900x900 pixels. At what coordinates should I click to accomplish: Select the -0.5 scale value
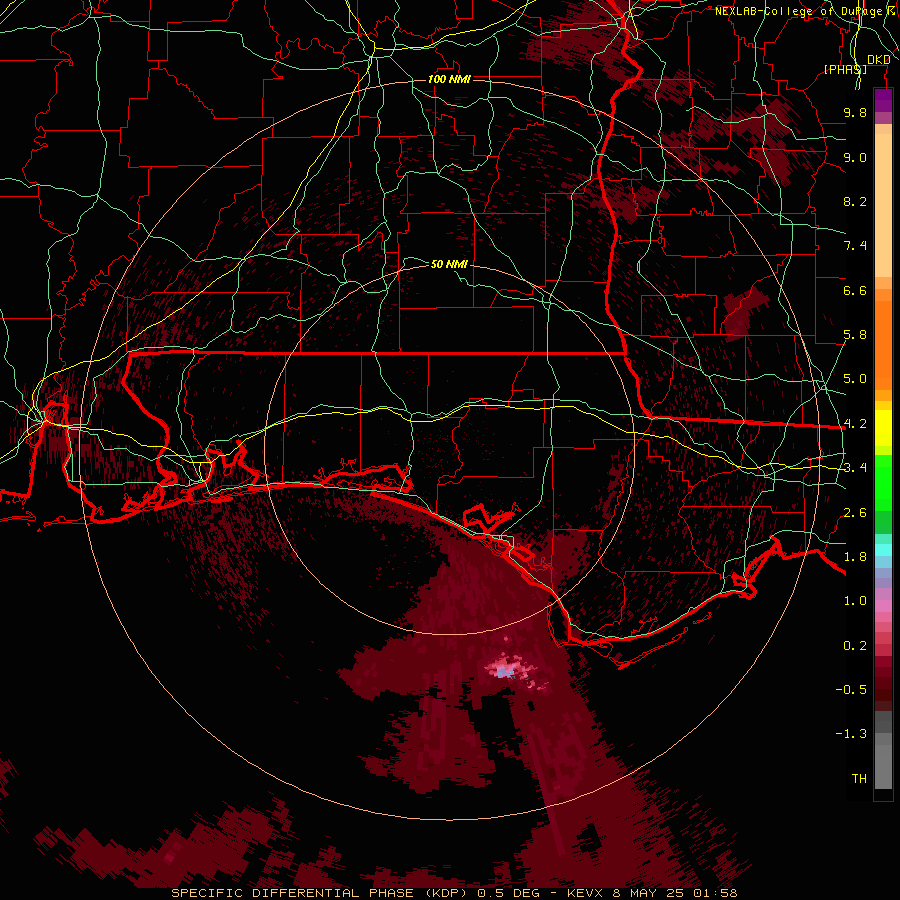pyautogui.click(x=851, y=690)
